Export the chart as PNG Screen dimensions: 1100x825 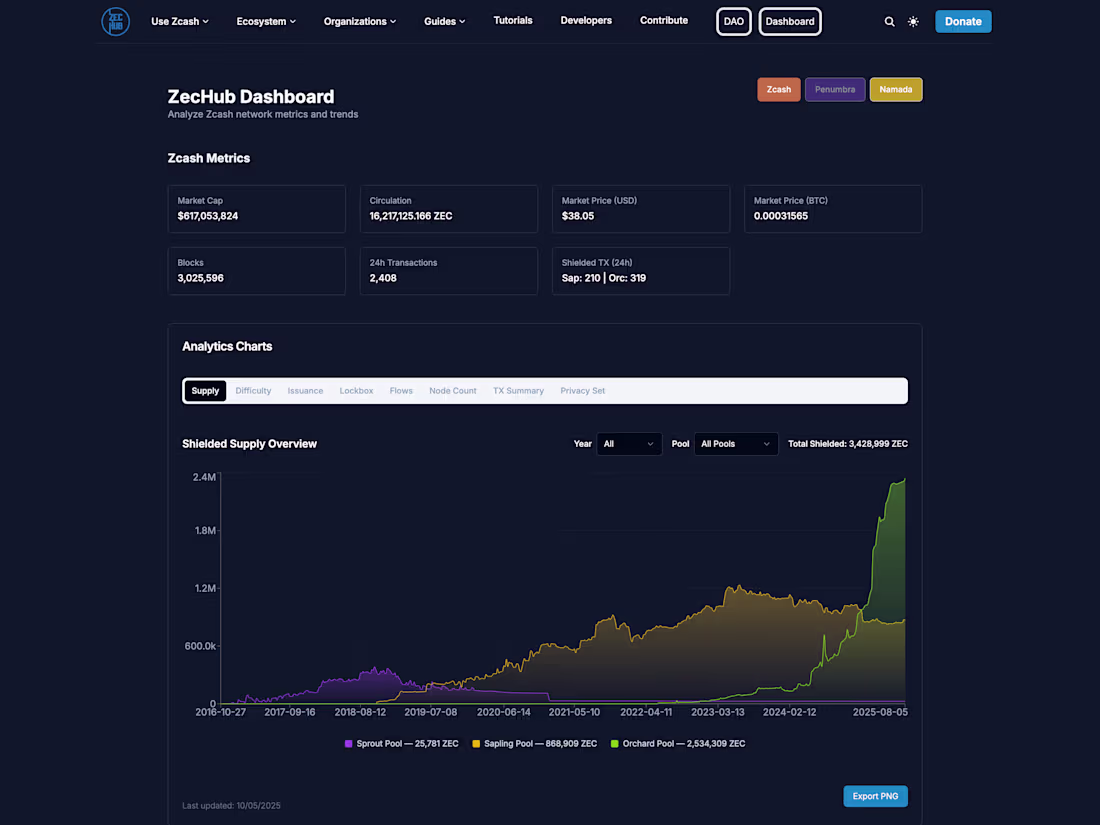[875, 796]
